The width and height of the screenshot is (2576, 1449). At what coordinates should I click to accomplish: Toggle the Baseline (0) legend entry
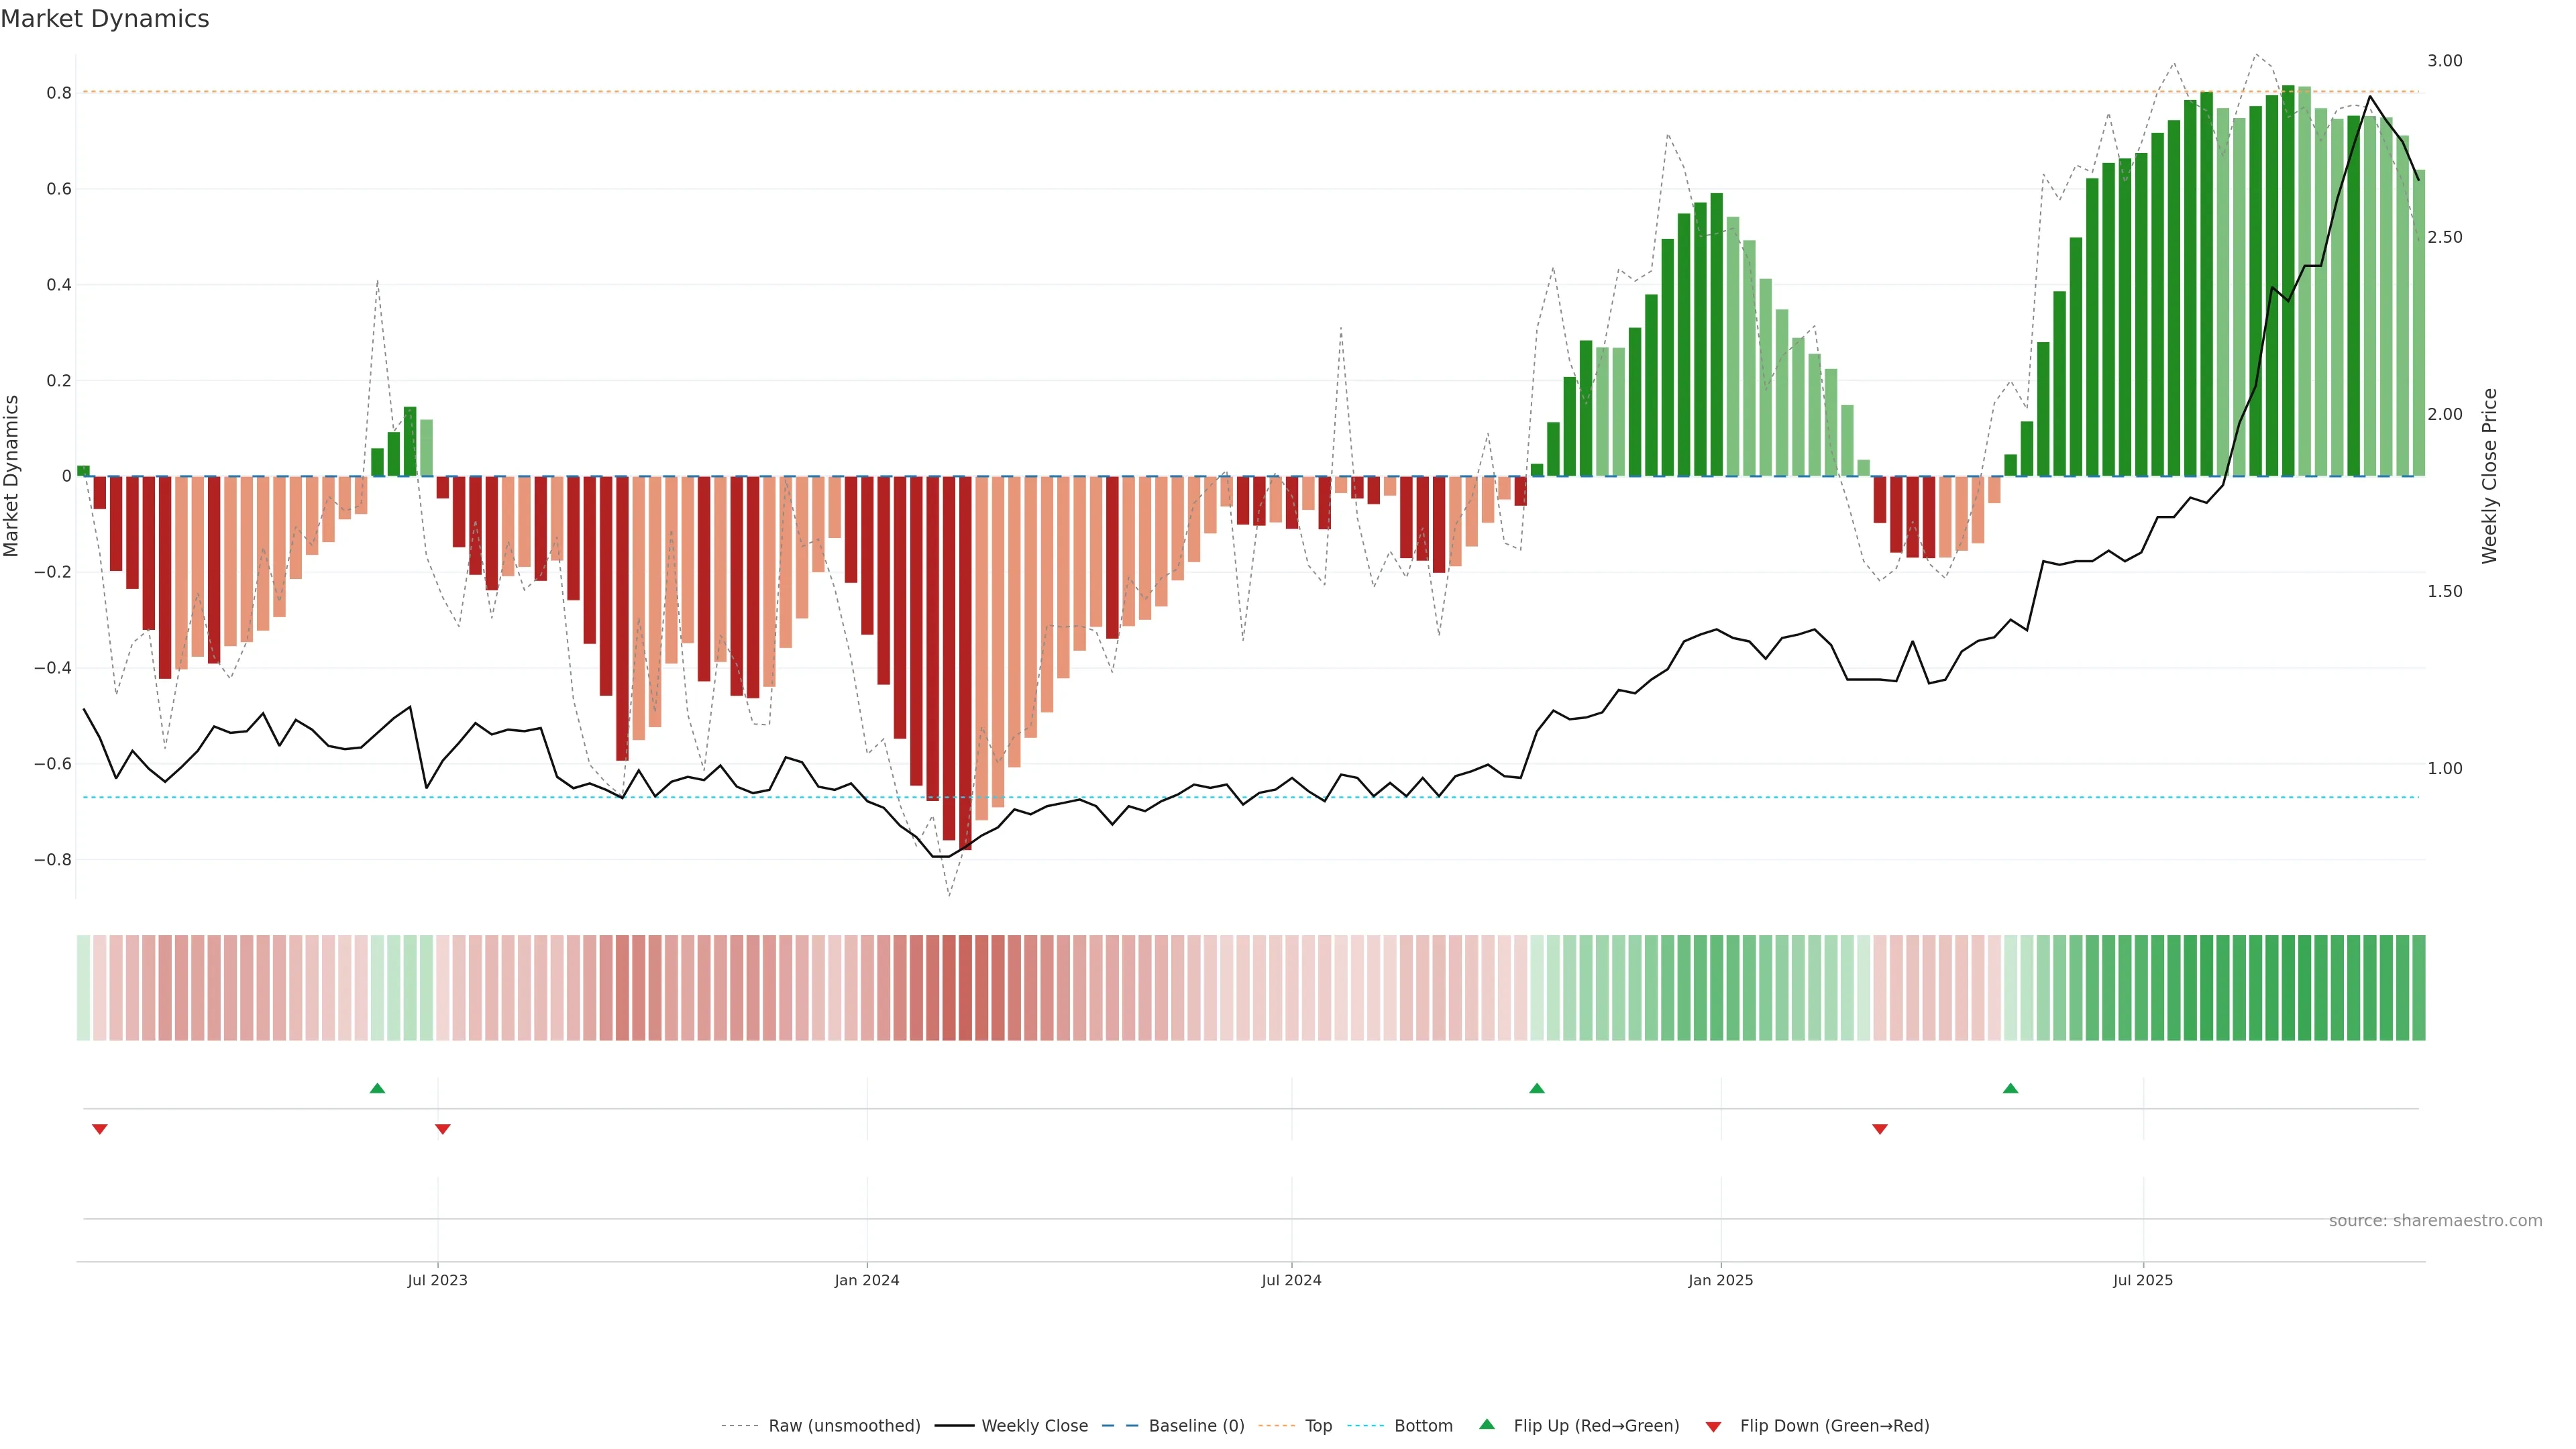click(1196, 1426)
